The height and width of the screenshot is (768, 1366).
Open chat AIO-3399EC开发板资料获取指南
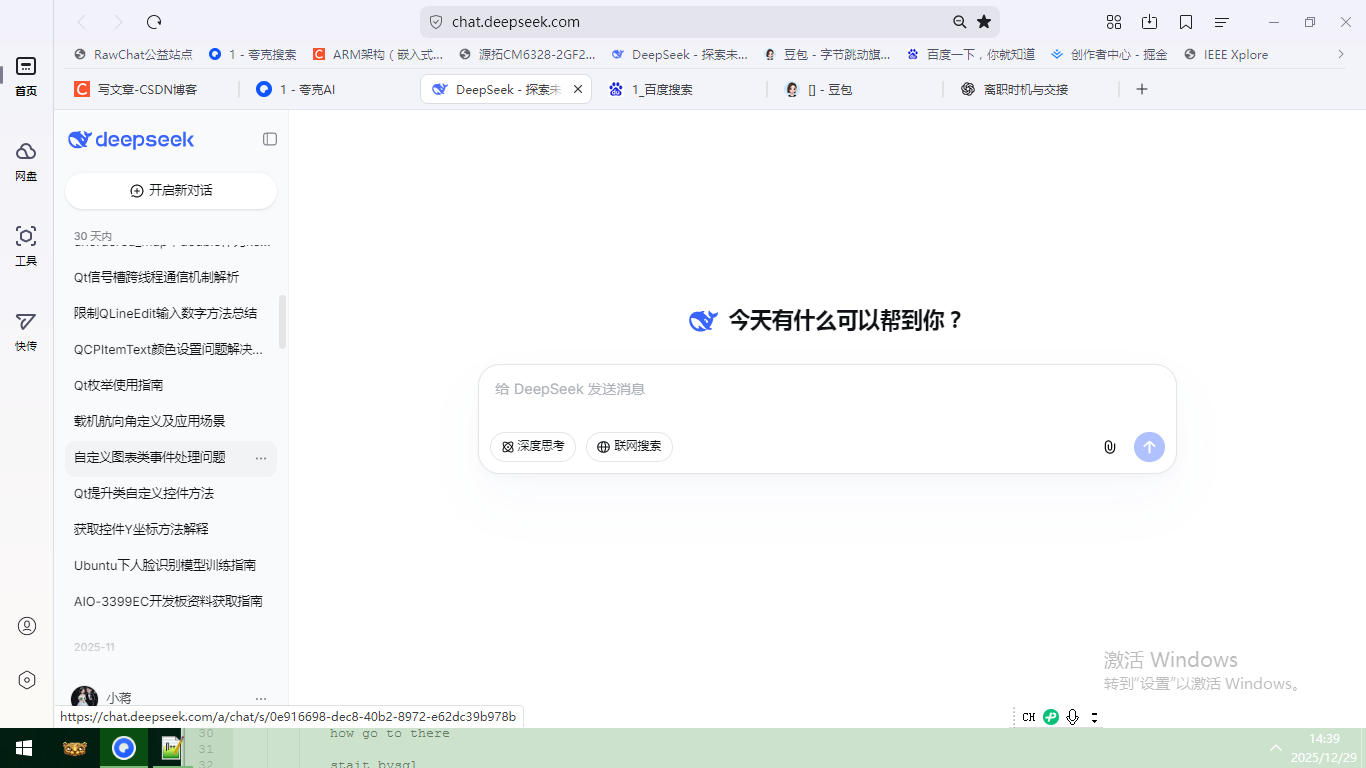pyautogui.click(x=171, y=601)
